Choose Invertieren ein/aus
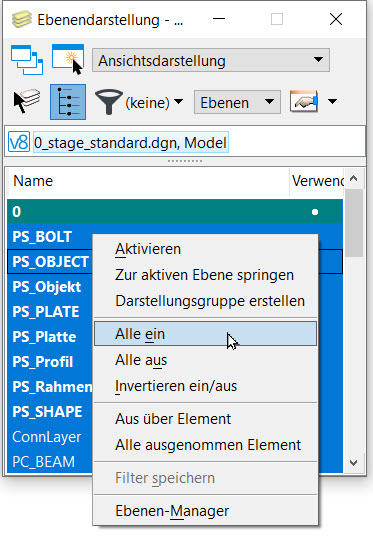 click(205, 386)
